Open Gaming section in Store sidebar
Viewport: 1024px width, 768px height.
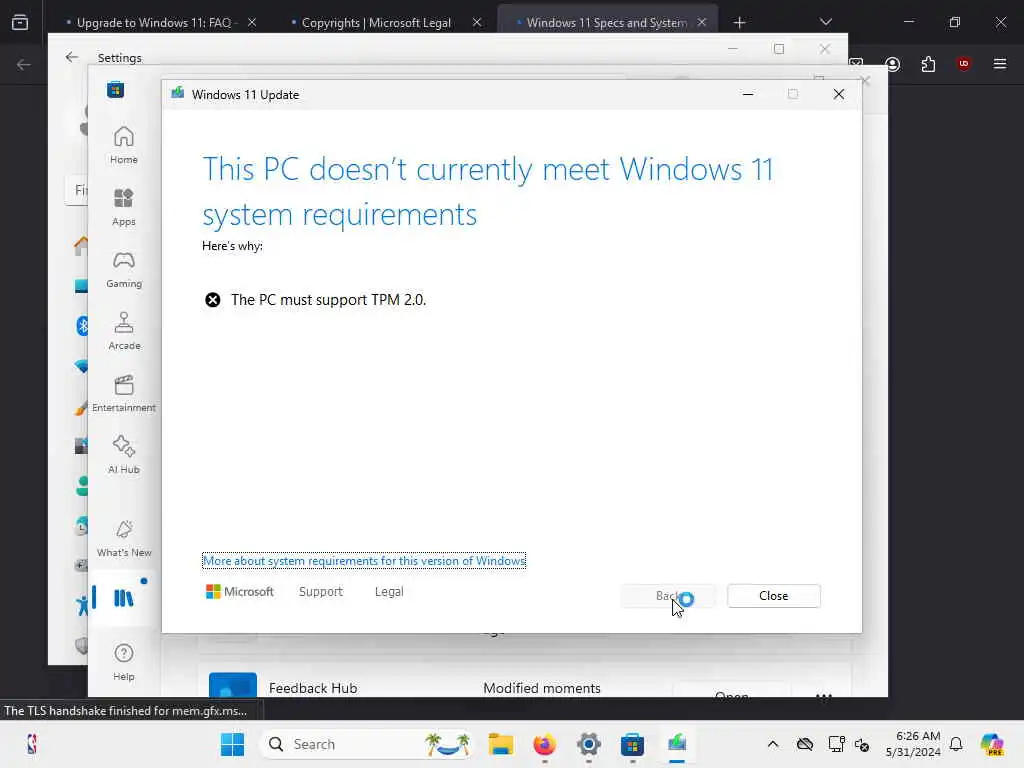coord(123,269)
